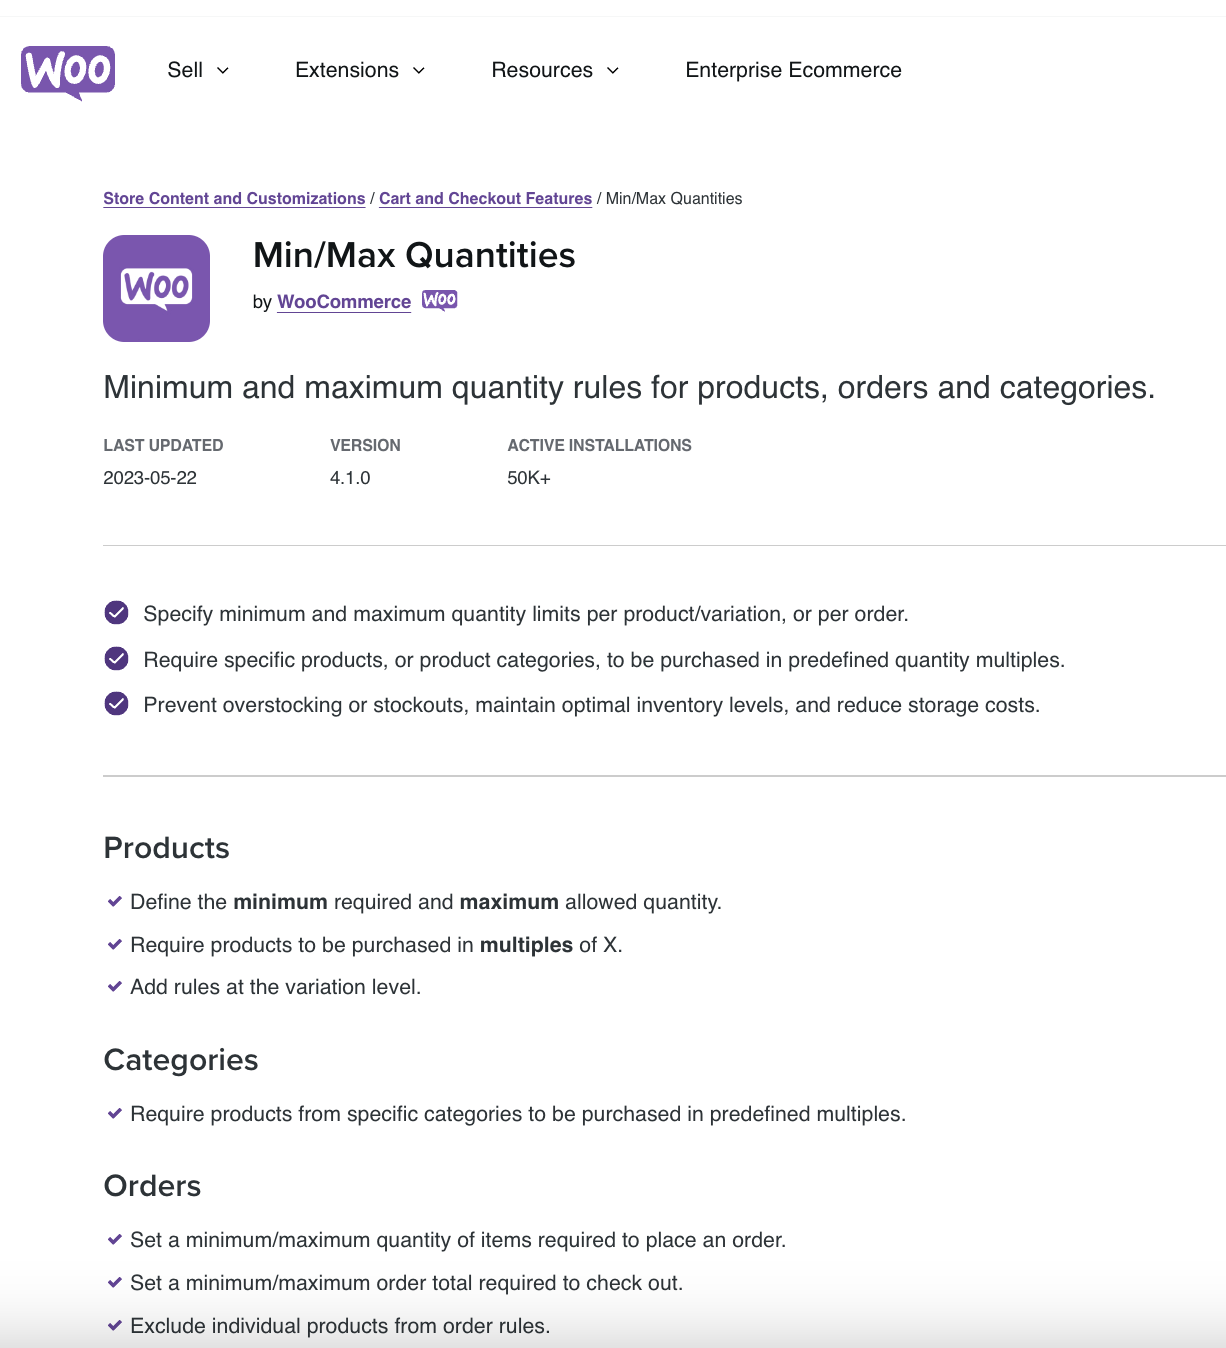Viewport: 1226px width, 1348px height.
Task: Click the Min/Max Quantities extension icon
Action: click(x=156, y=288)
